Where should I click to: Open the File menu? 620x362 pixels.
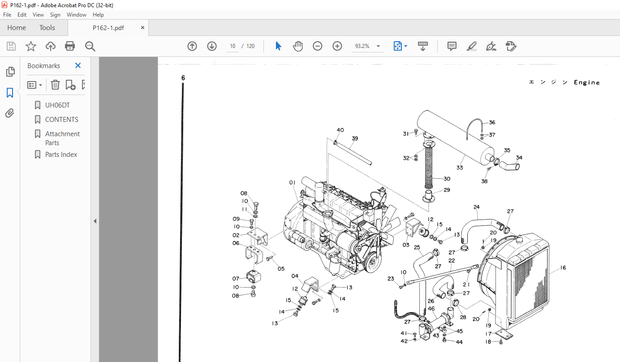(x=7, y=15)
